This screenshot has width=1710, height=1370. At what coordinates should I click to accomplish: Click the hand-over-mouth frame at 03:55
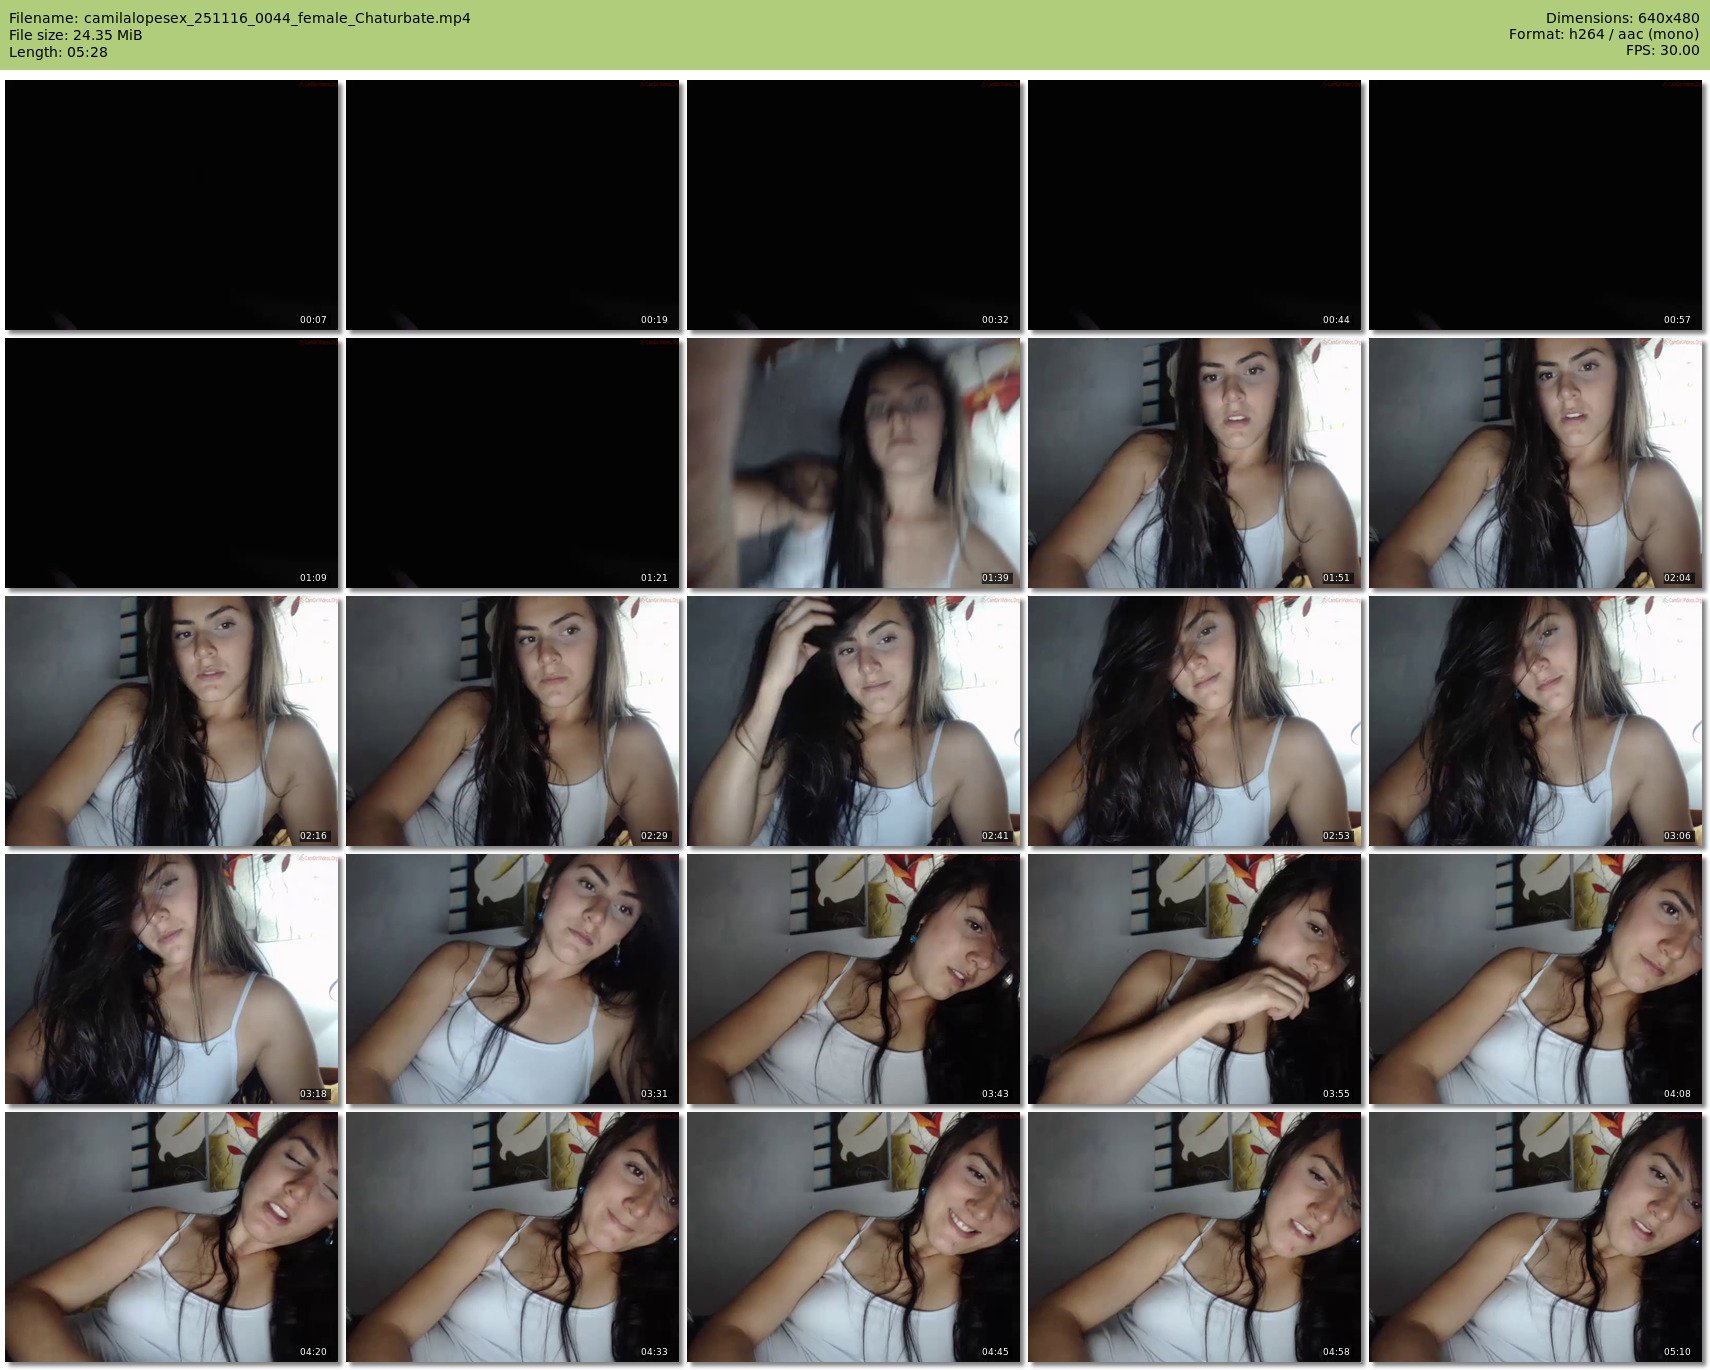1194,979
